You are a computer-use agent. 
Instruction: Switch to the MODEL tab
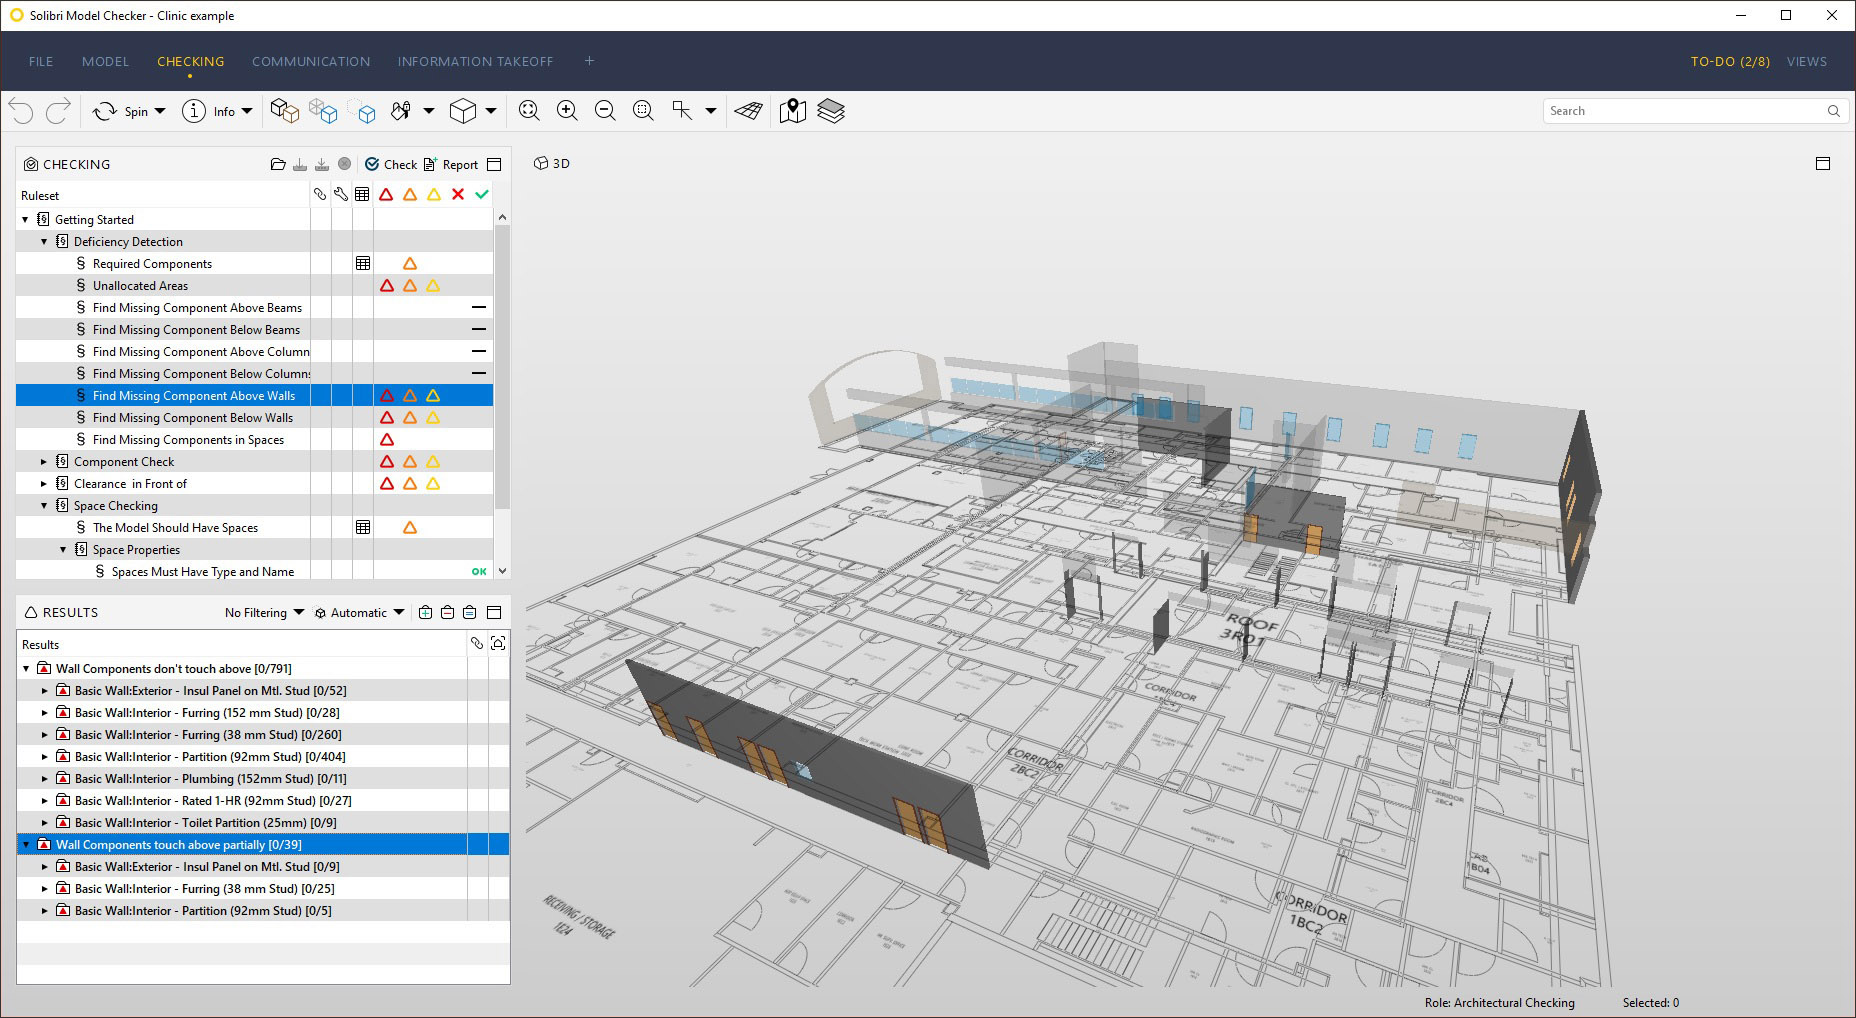(x=105, y=61)
